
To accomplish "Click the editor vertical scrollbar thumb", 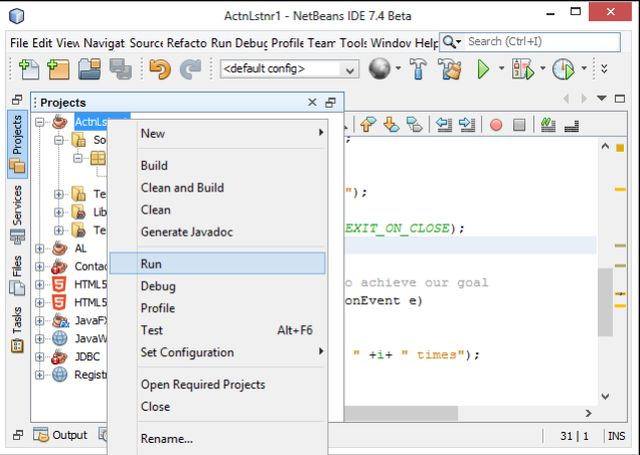I will (x=605, y=302).
